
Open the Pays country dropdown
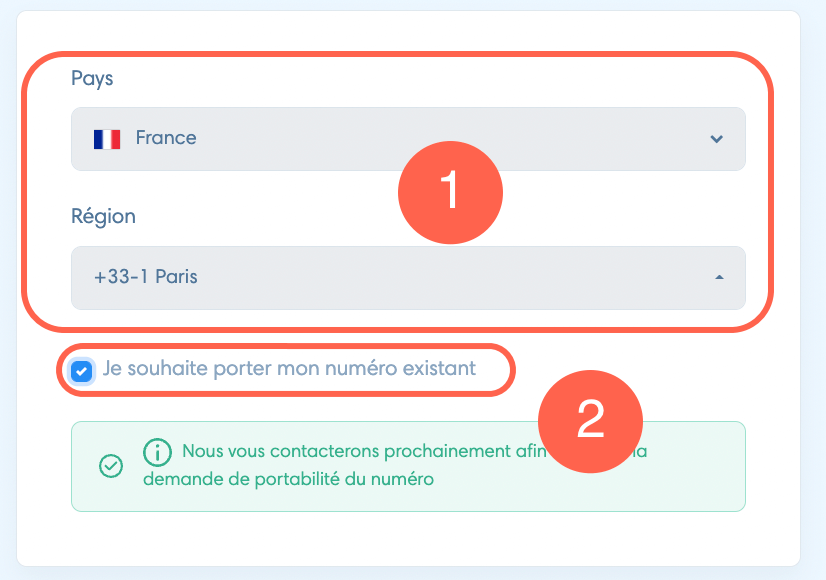(408, 139)
